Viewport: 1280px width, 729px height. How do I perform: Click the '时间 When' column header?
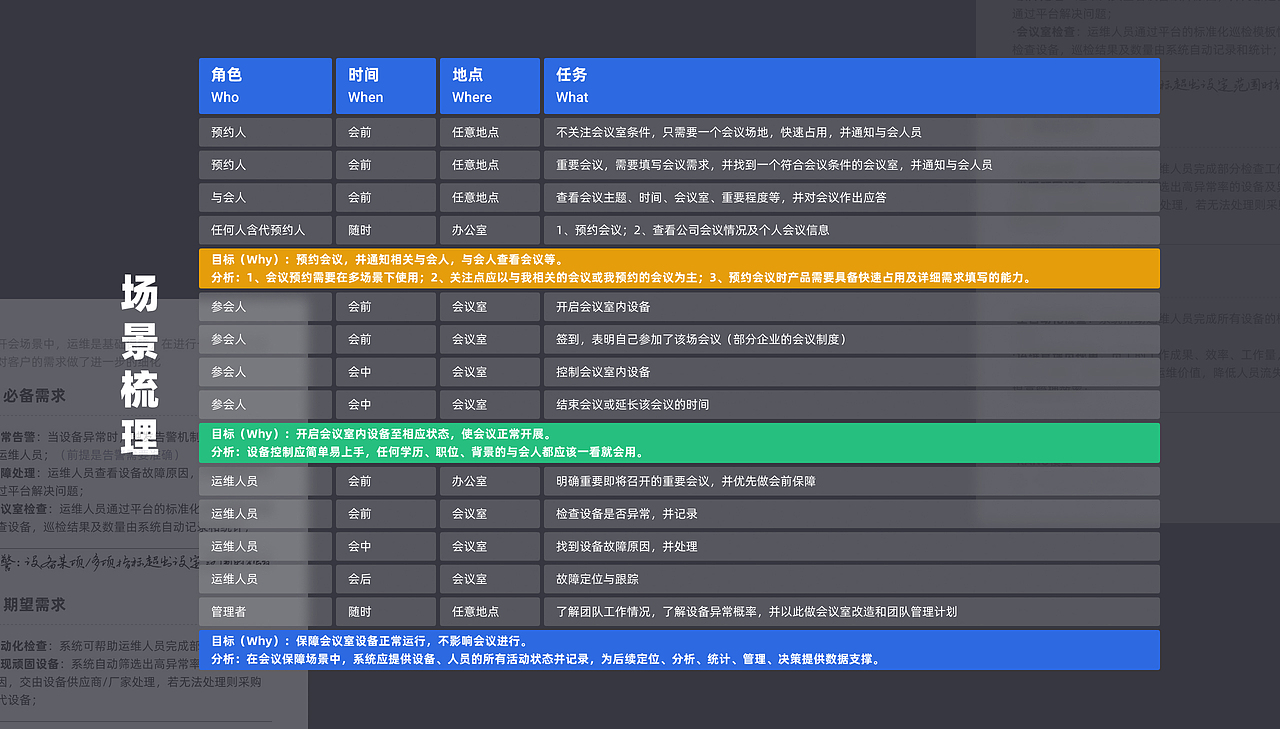(386, 86)
